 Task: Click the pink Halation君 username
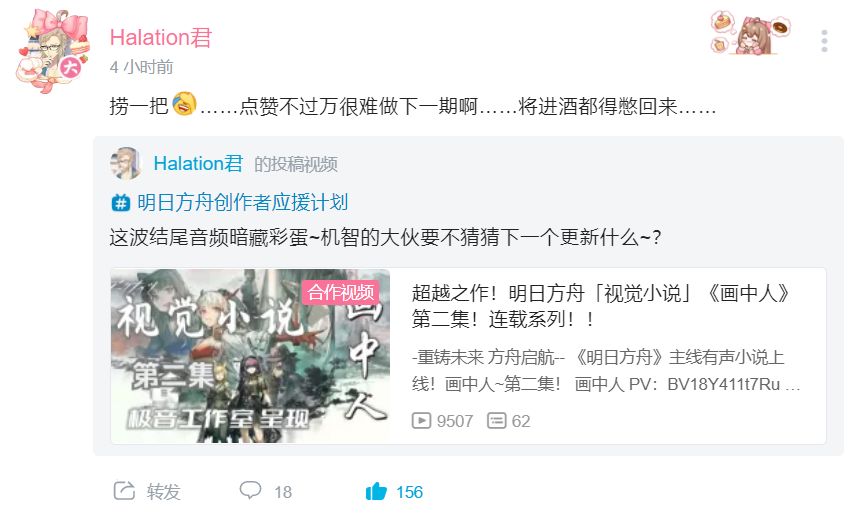[x=161, y=38]
